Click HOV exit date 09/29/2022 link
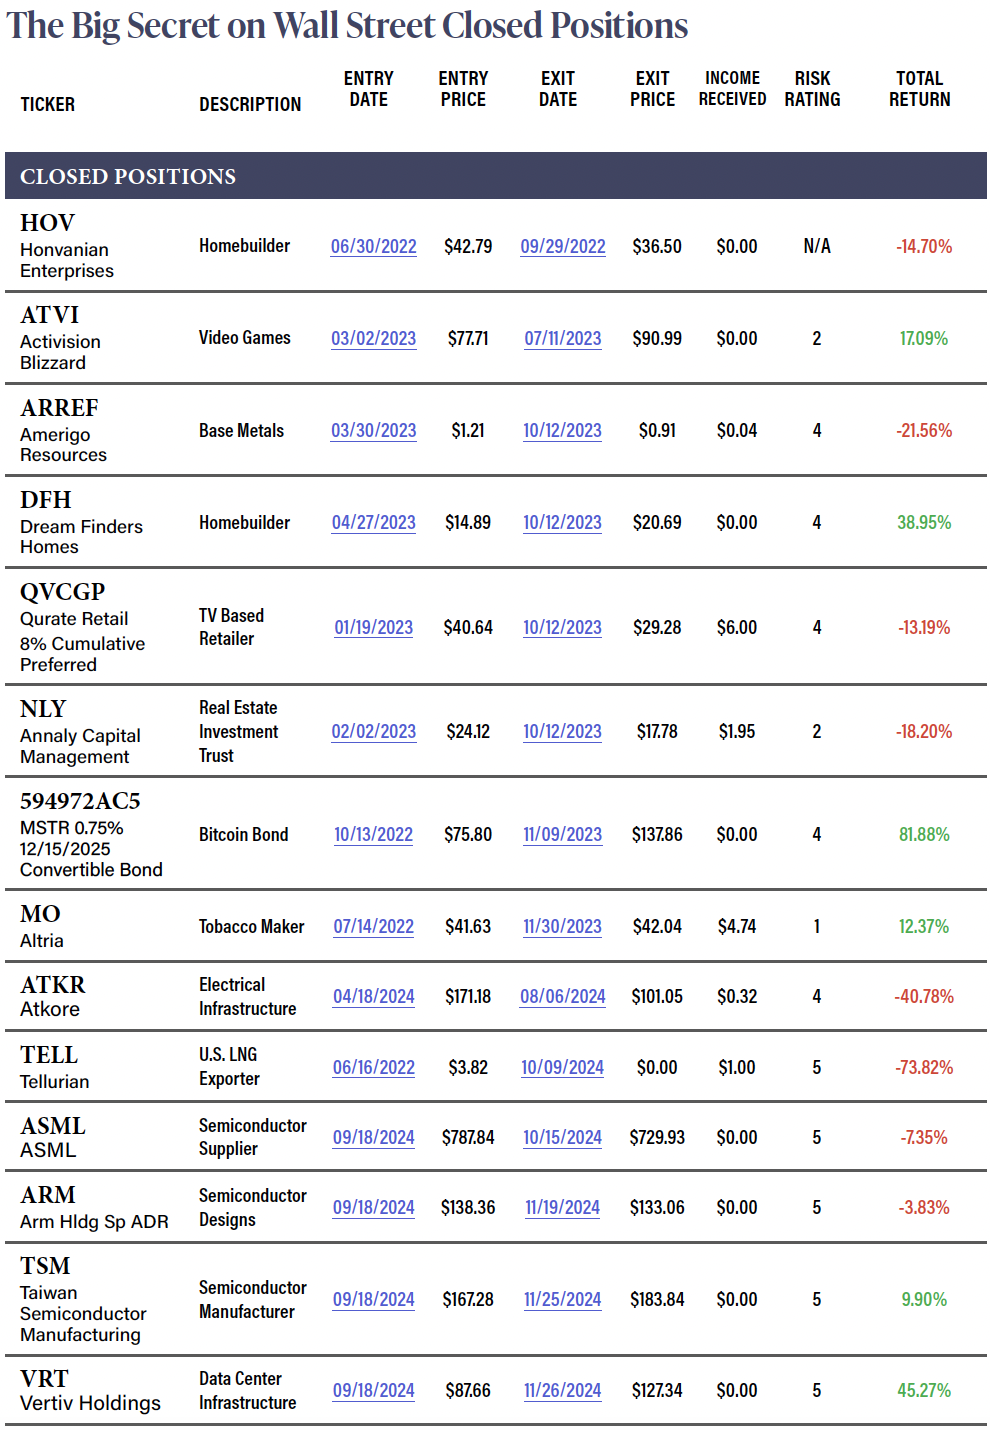Image resolution: width=990 pixels, height=1430 pixels. point(562,246)
